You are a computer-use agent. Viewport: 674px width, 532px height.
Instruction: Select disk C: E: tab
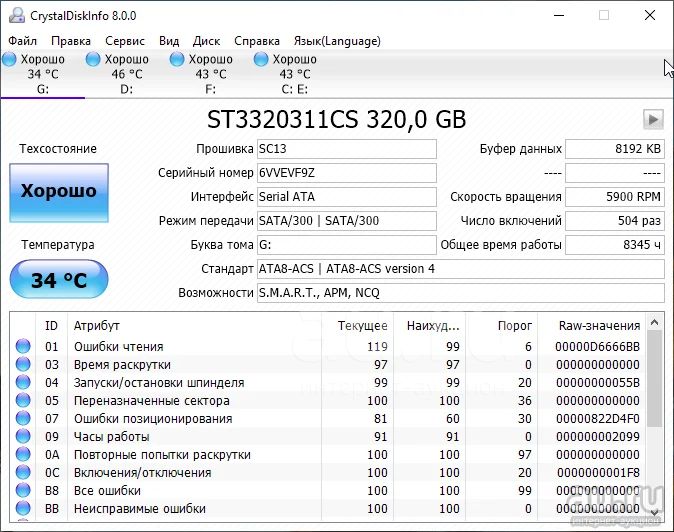pos(294,74)
